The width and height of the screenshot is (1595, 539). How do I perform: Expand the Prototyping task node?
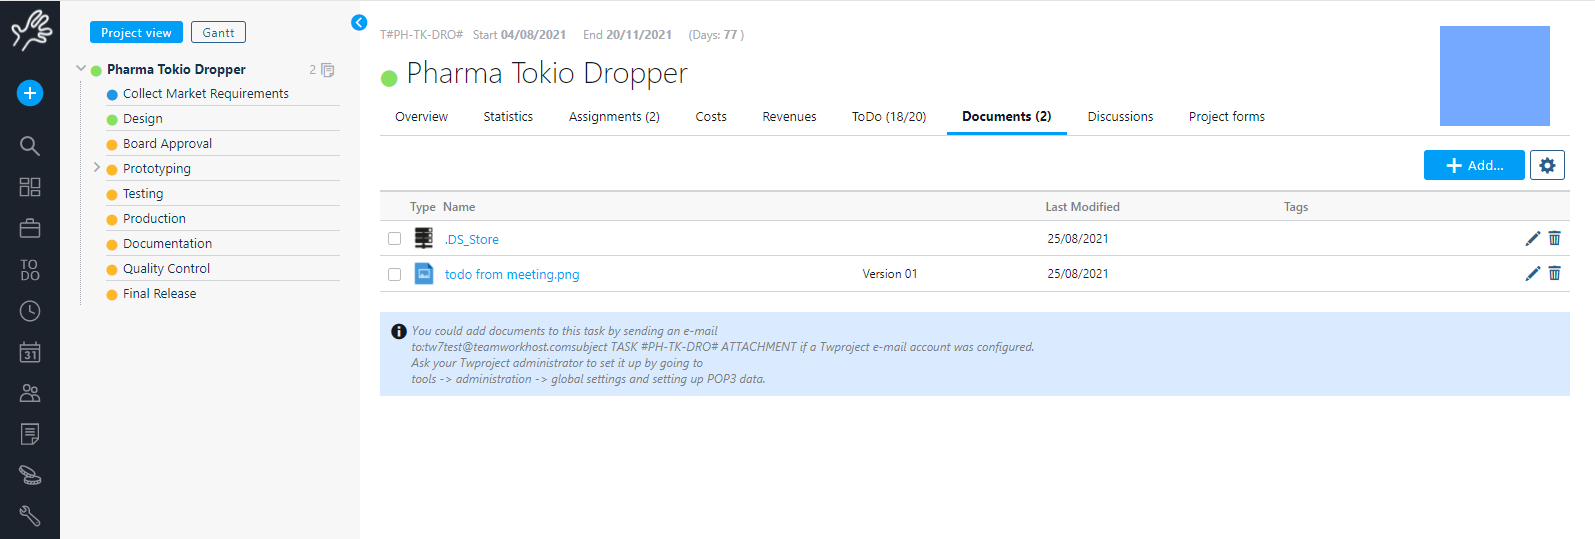[96, 168]
